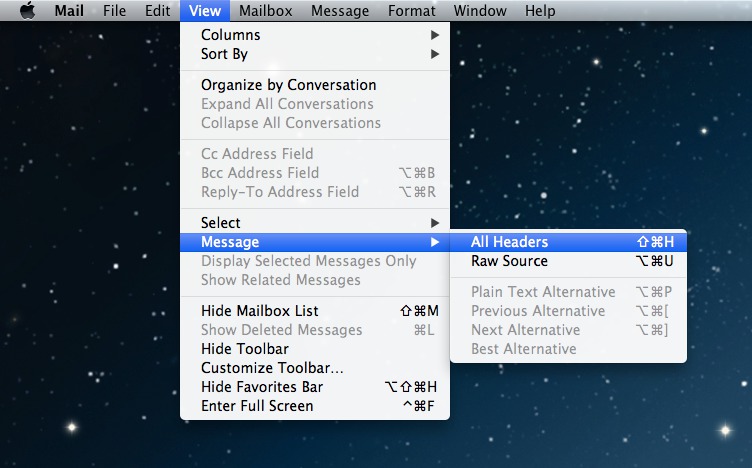Click Collapse All Conversations item
This screenshot has height=468, width=752.
[x=315, y=123]
